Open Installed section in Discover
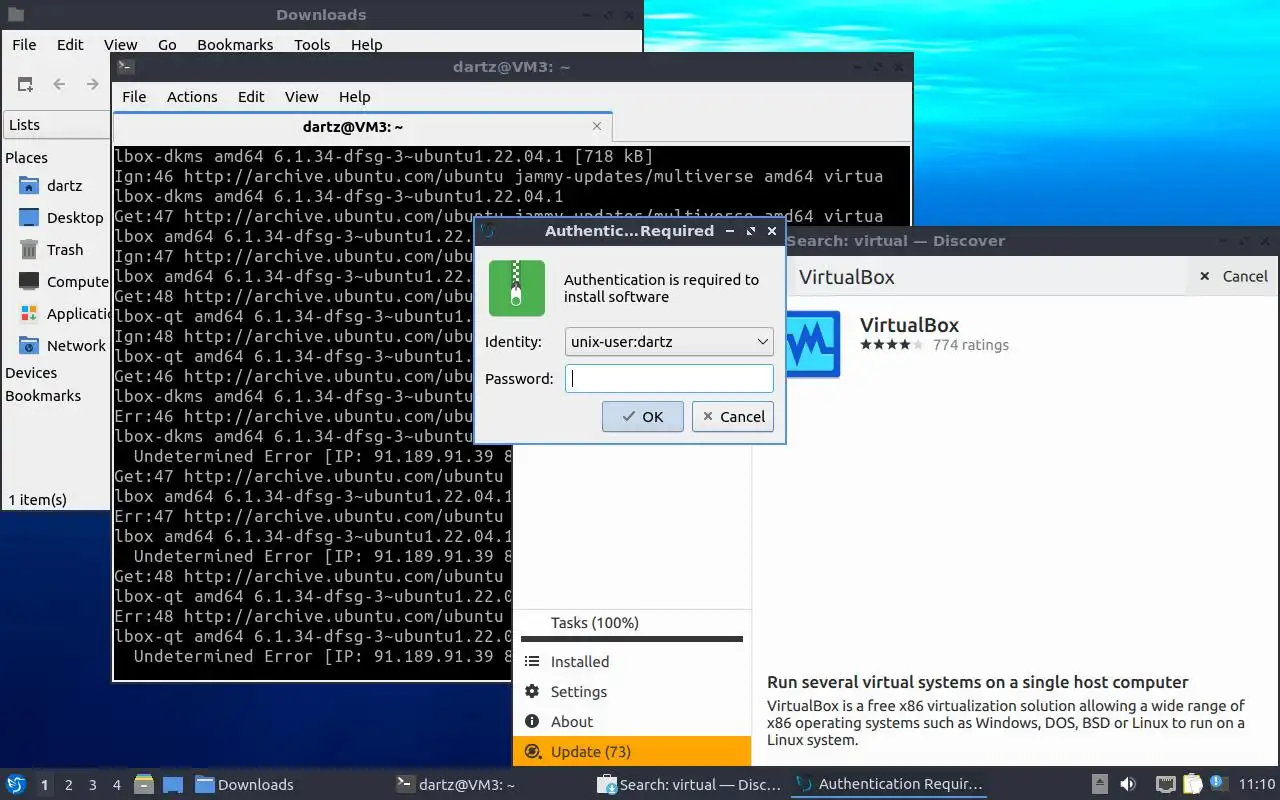This screenshot has height=800, width=1280. [632, 661]
